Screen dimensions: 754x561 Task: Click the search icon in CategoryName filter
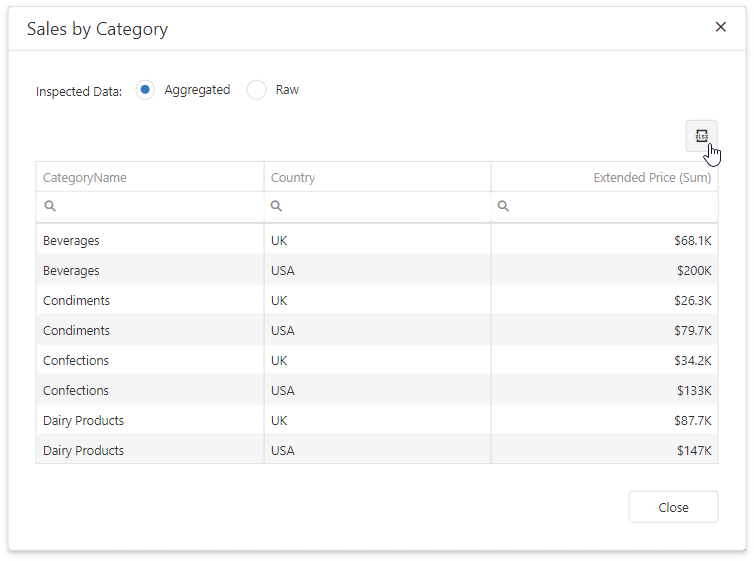50,206
